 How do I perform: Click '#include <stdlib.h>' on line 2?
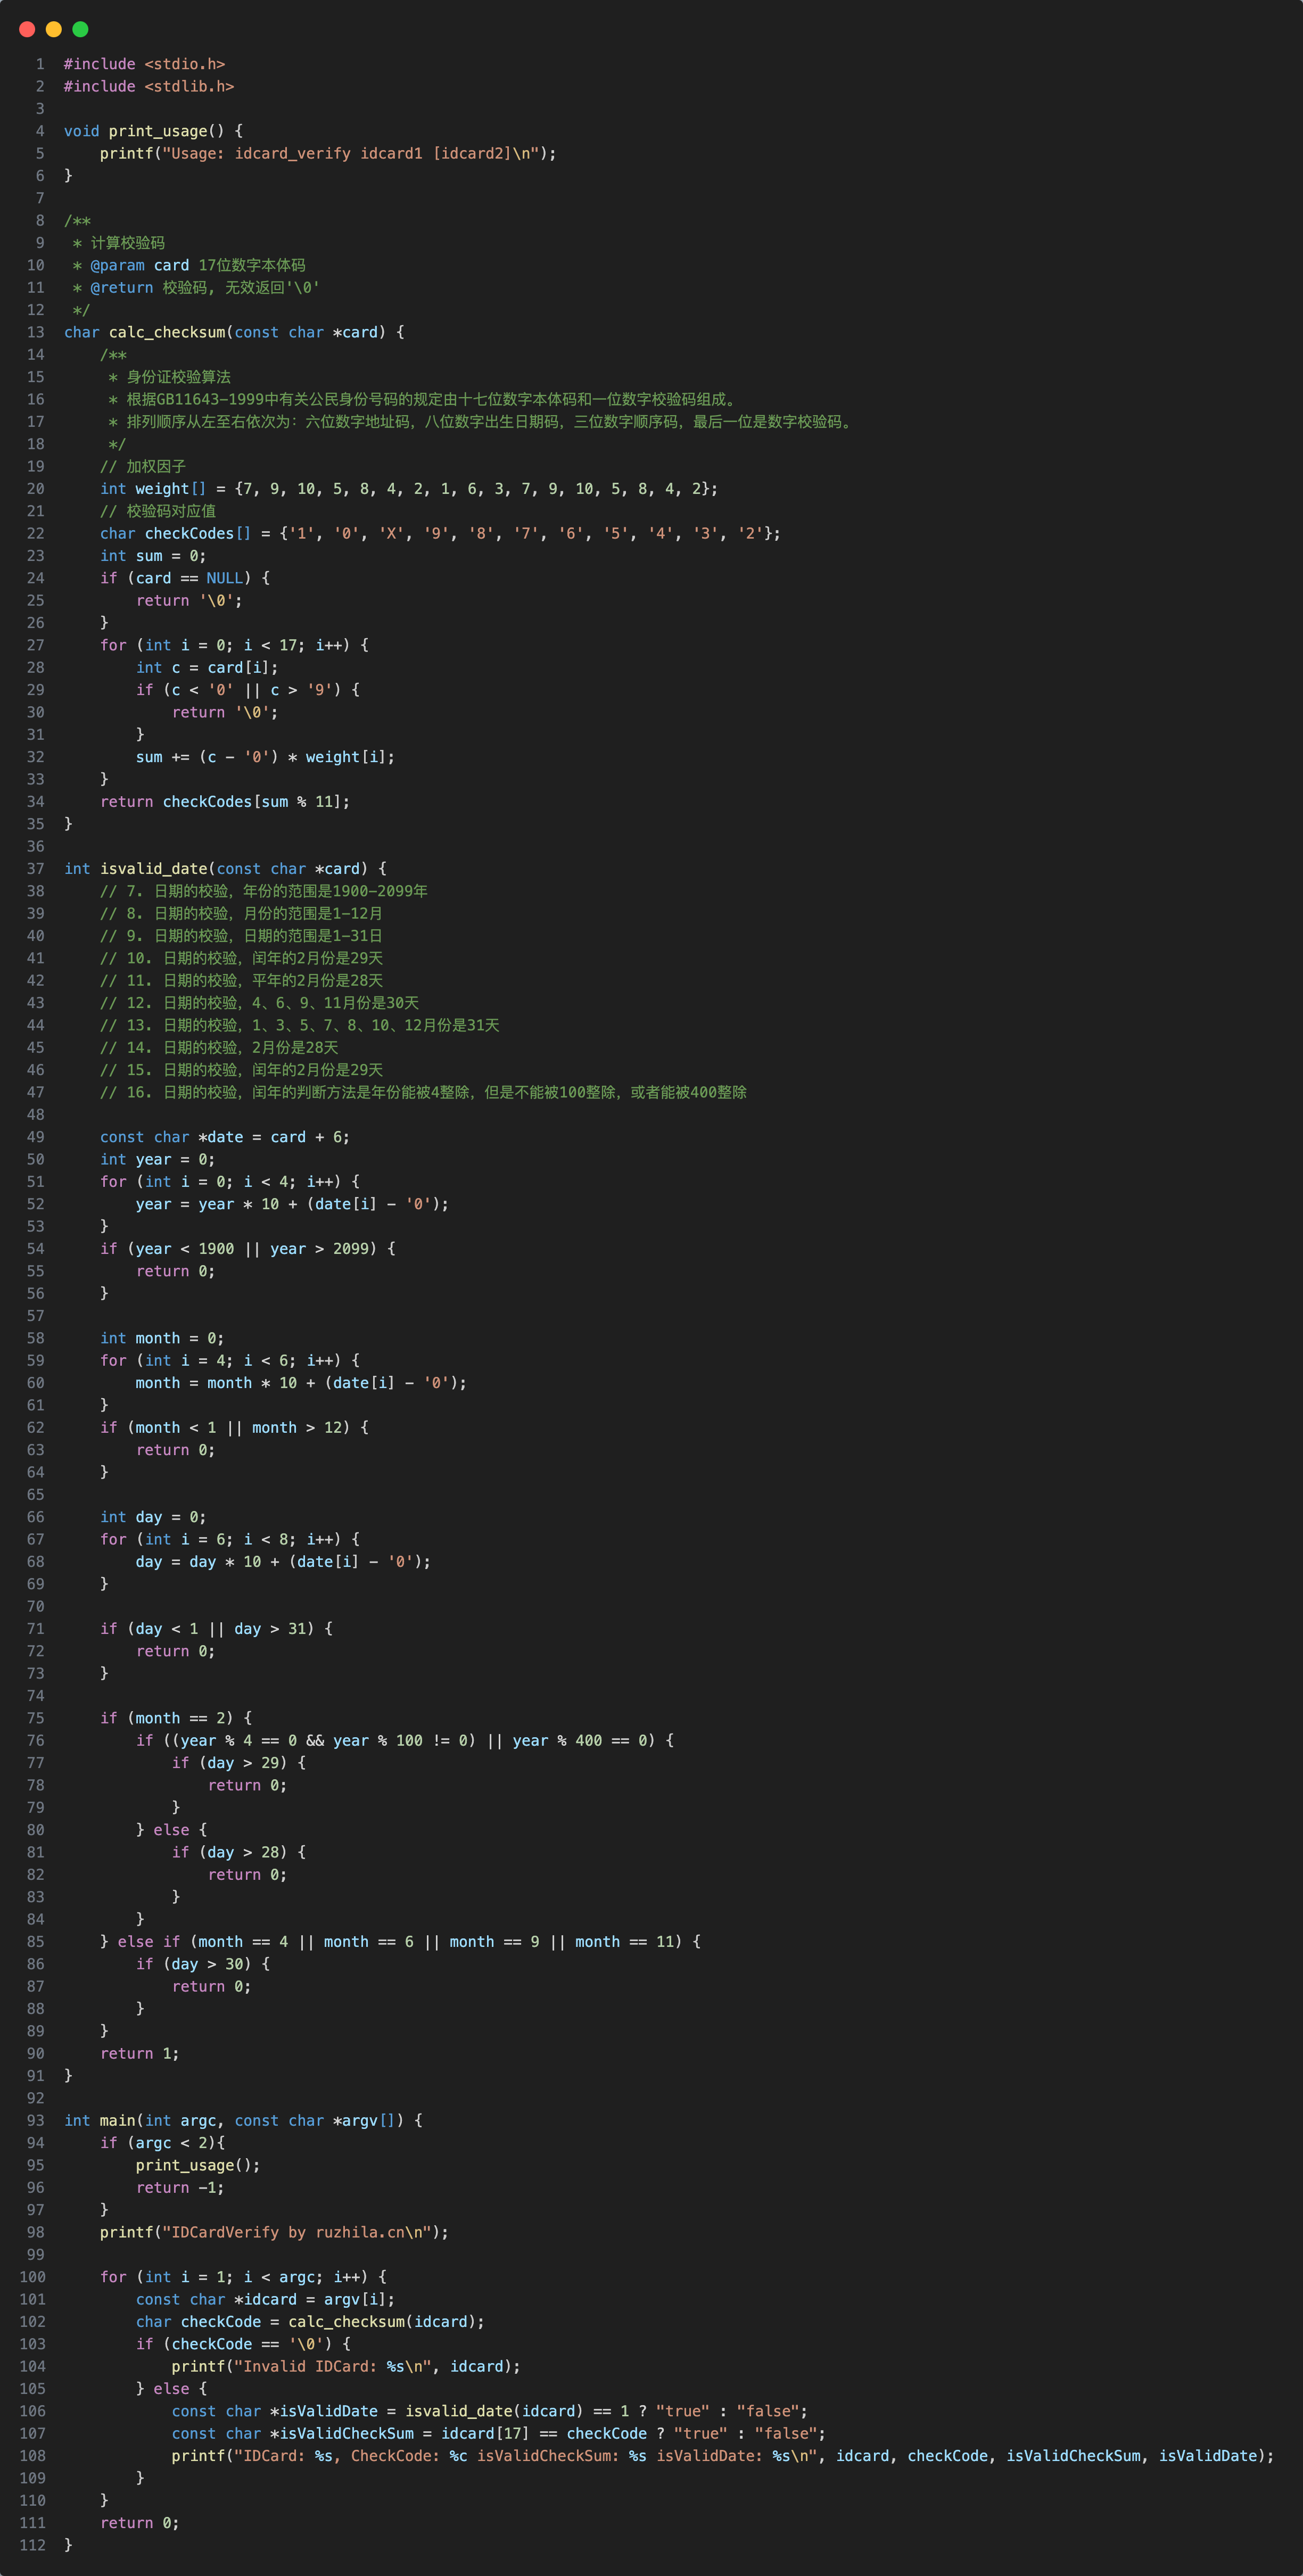149,86
